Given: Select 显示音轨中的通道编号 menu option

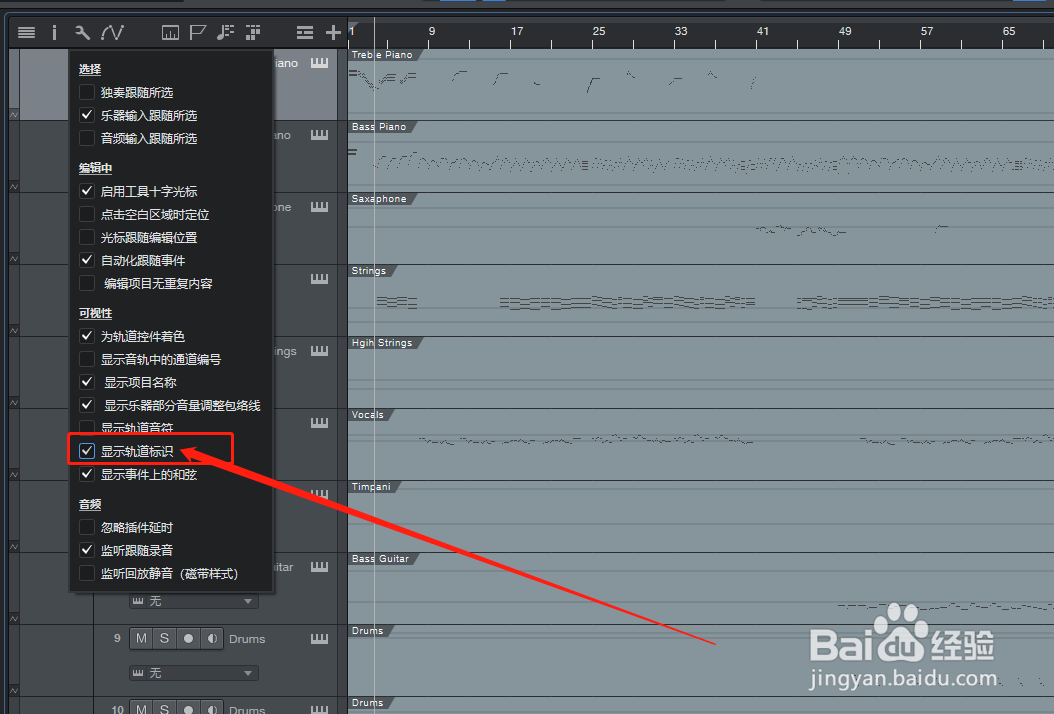Looking at the screenshot, I should [x=161, y=359].
